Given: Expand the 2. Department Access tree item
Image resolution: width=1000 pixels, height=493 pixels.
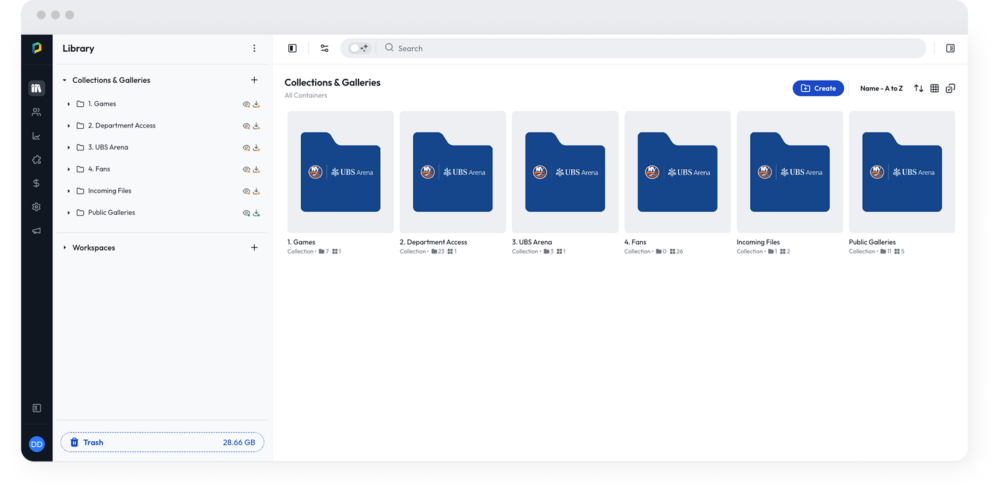Looking at the screenshot, I should tap(68, 126).
